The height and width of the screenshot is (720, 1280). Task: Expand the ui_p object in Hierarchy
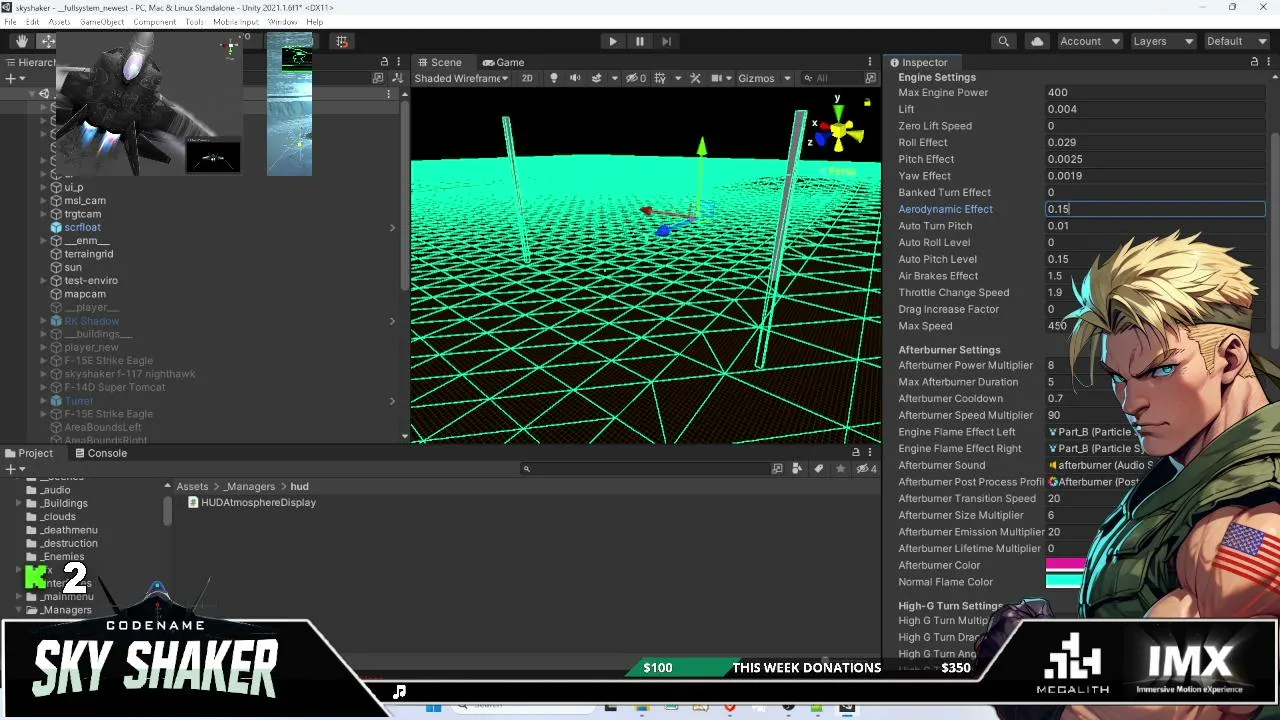45,187
